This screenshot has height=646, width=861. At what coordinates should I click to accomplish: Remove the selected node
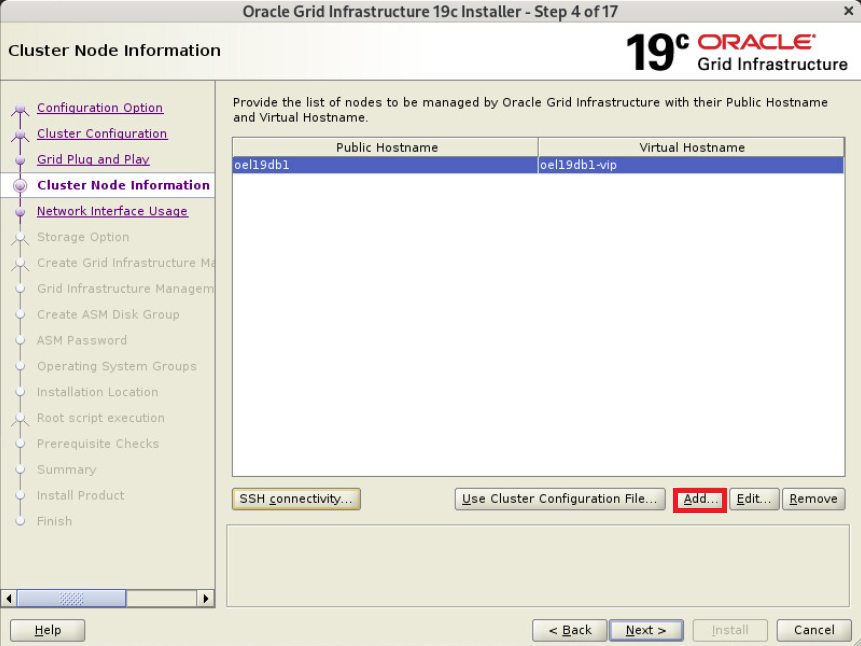pyautogui.click(x=813, y=499)
